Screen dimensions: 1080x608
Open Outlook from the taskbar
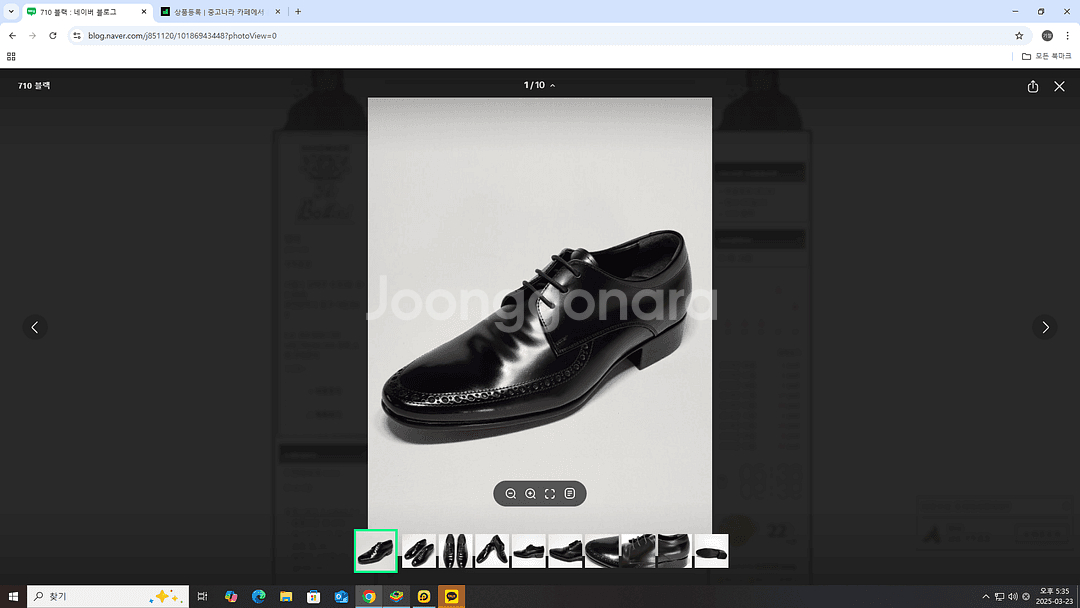point(341,596)
